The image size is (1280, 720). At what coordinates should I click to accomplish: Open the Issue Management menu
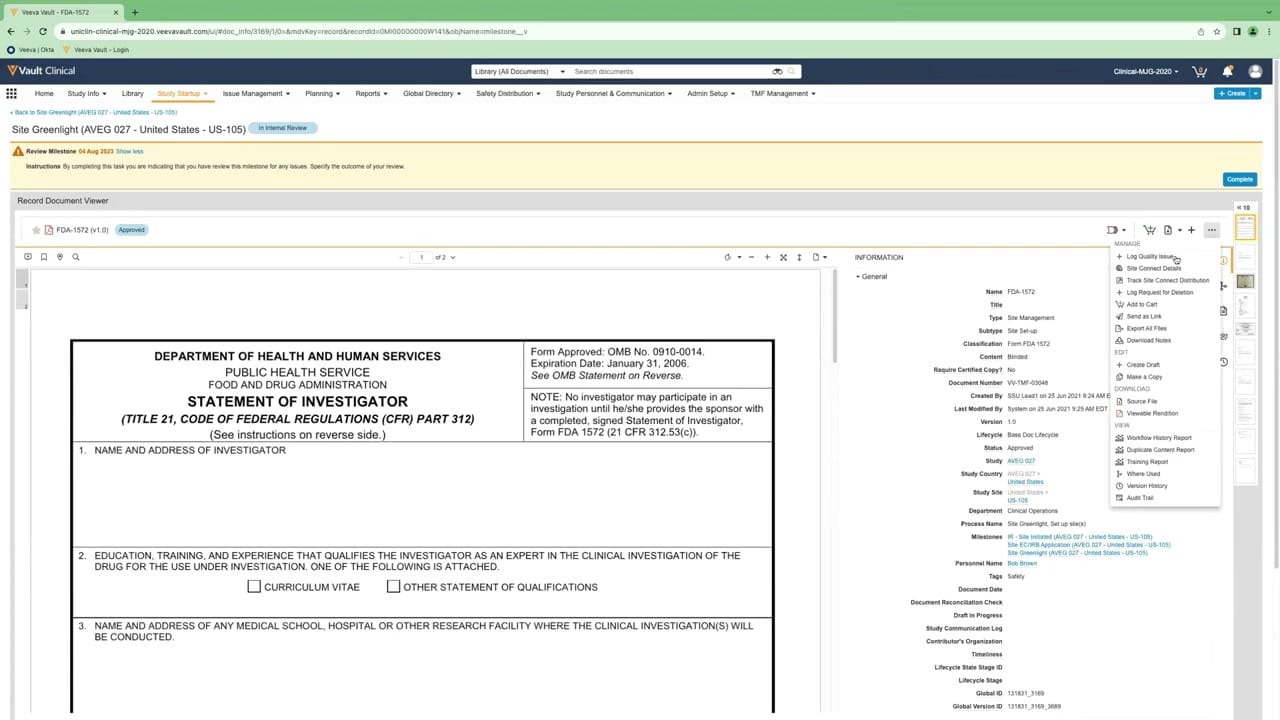point(256,94)
